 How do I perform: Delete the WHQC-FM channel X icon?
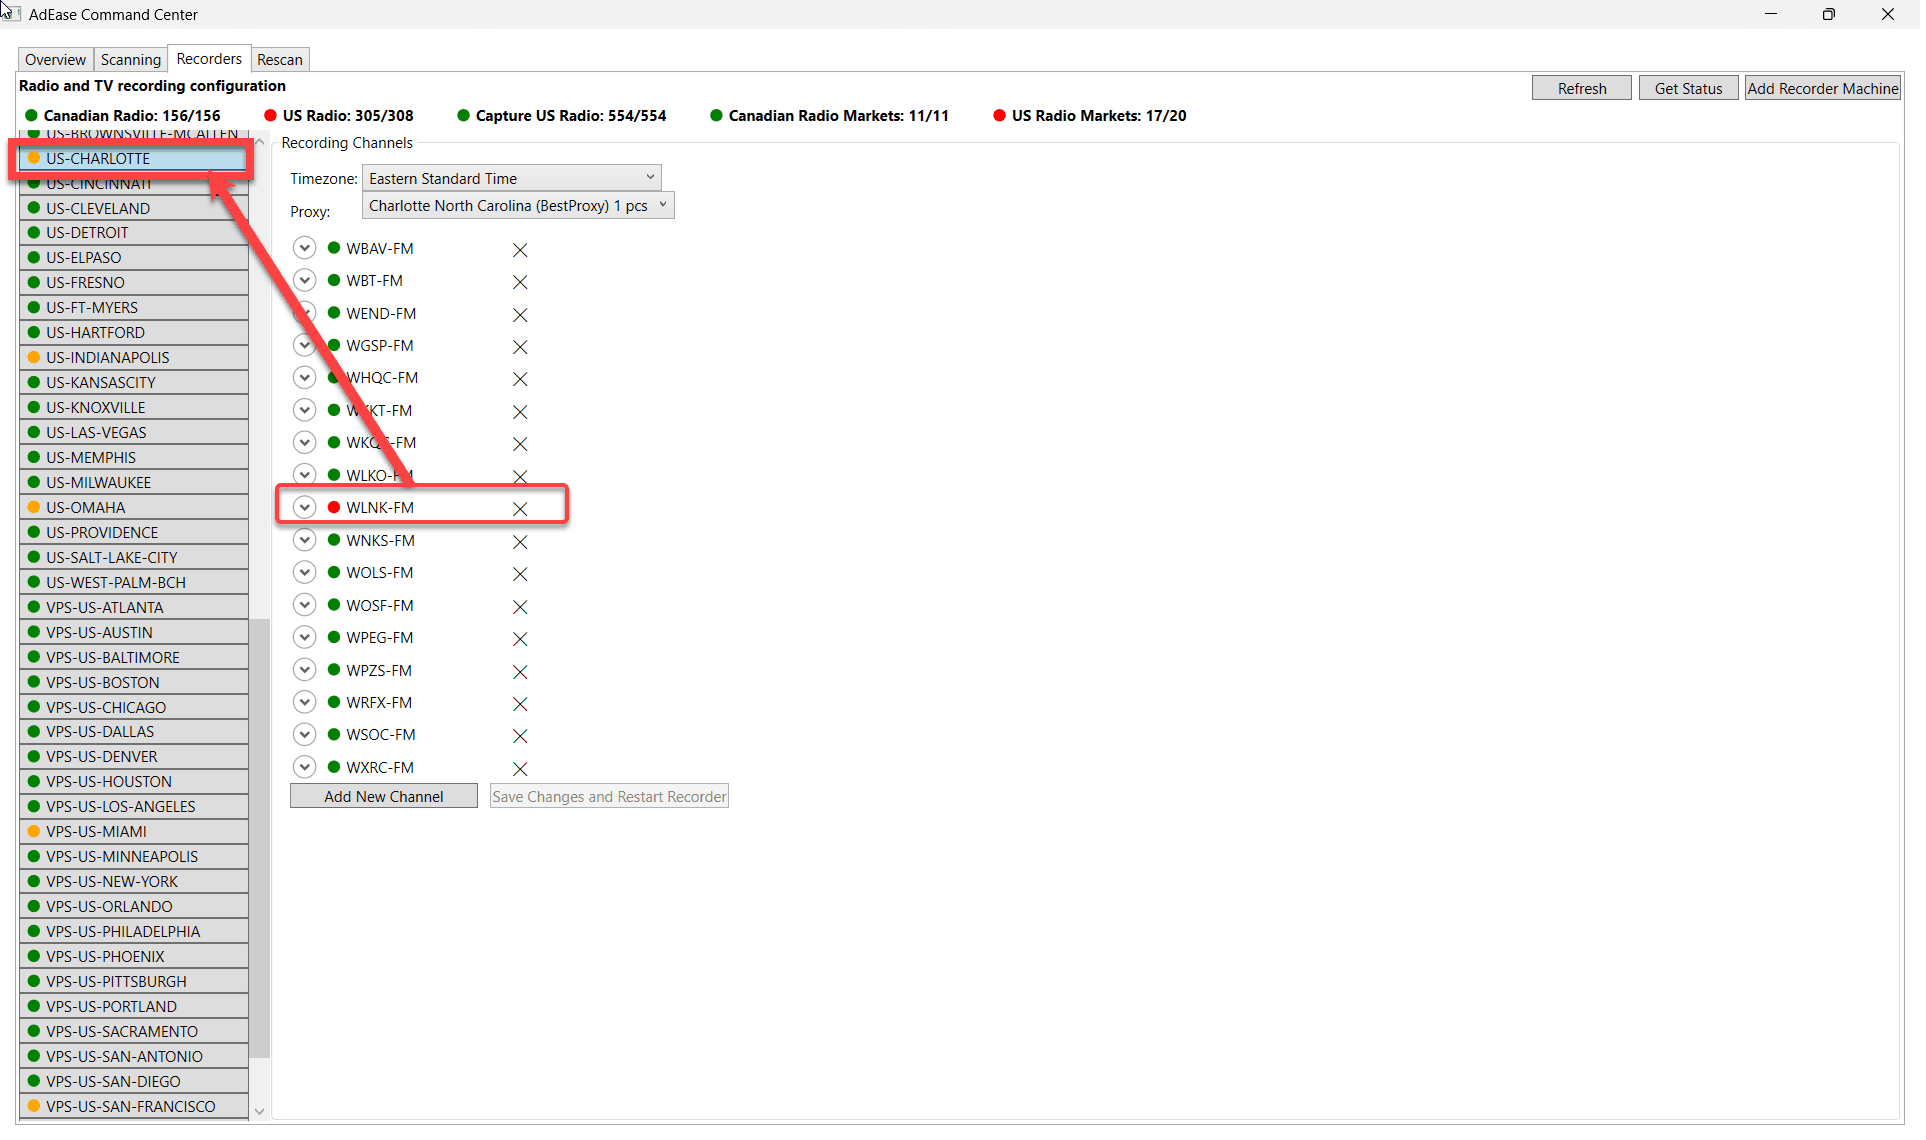coord(520,379)
